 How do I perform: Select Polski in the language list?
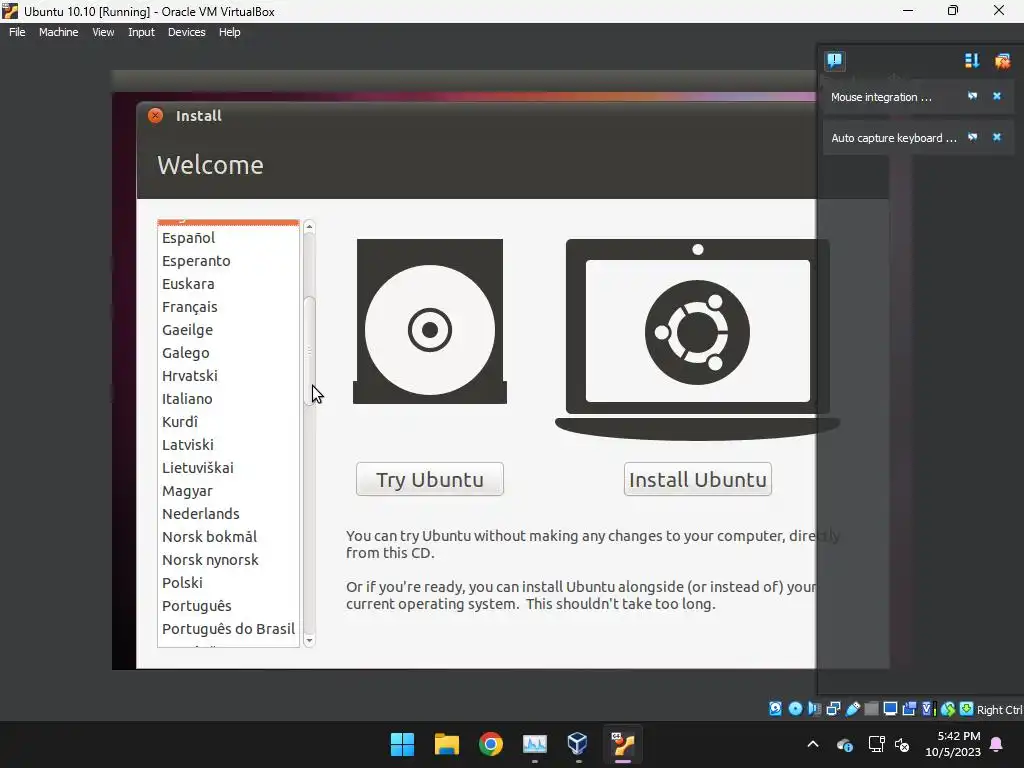(x=228, y=583)
